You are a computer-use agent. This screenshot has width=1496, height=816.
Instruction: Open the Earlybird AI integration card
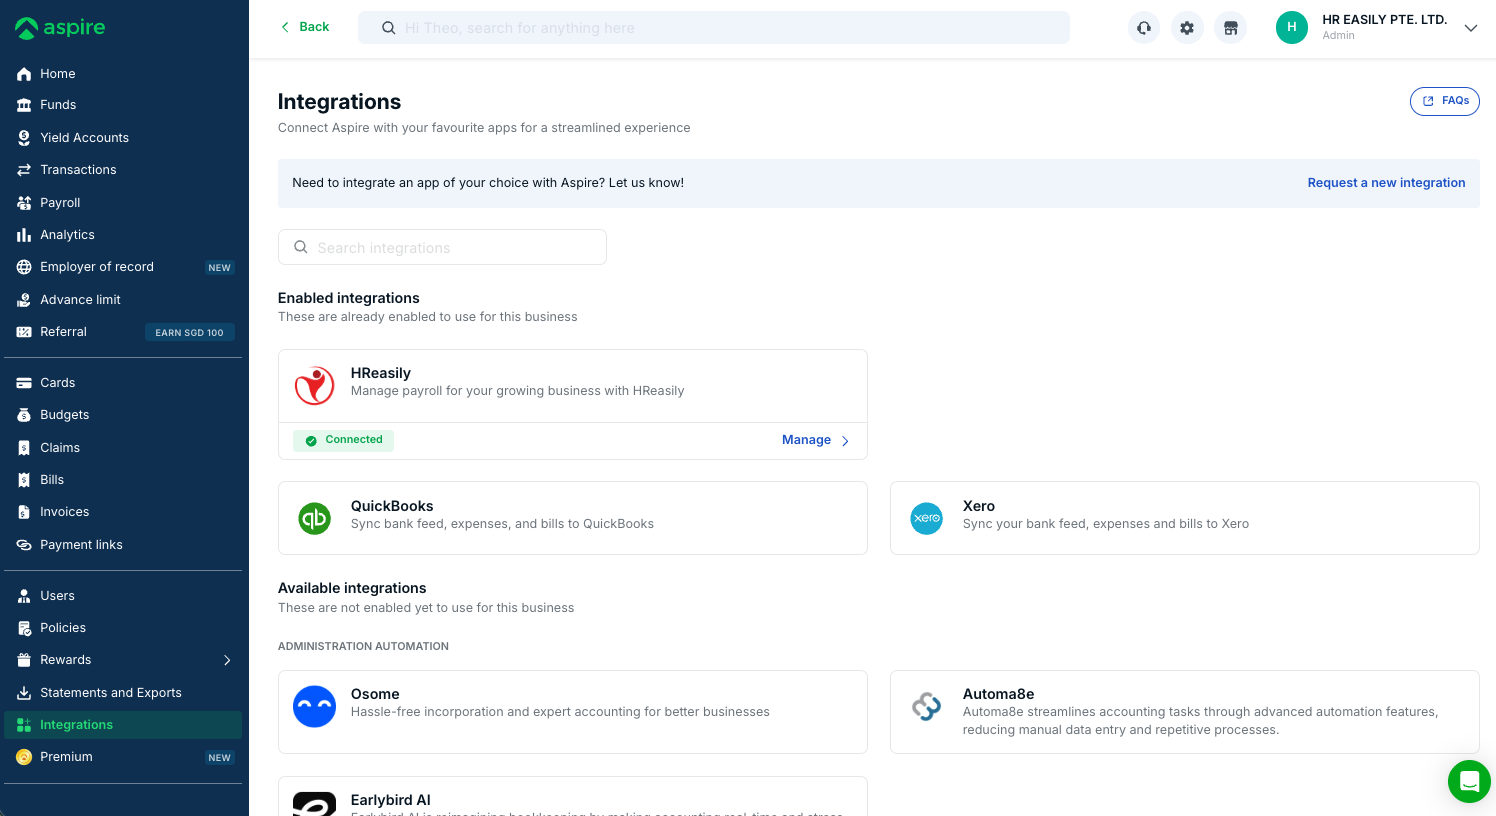tap(572, 797)
